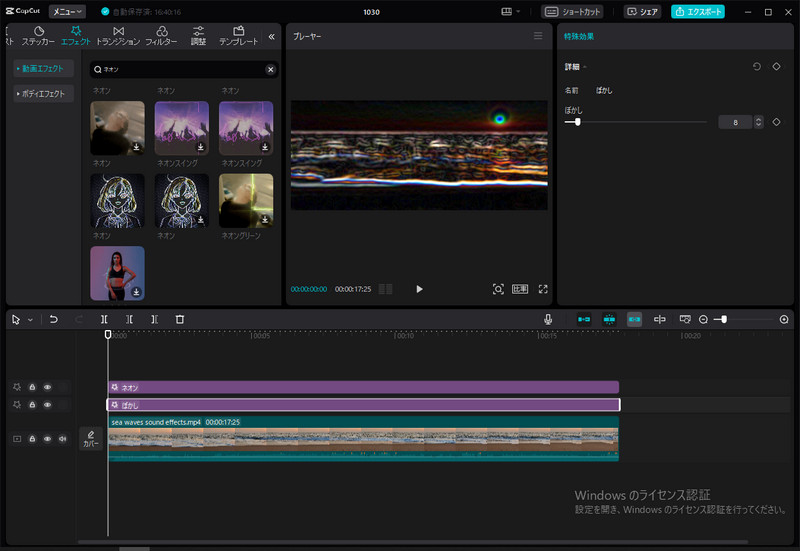Open the selection tool dropdown arrow
Screen dimensions: 800x551
pyautogui.click(x=30, y=320)
